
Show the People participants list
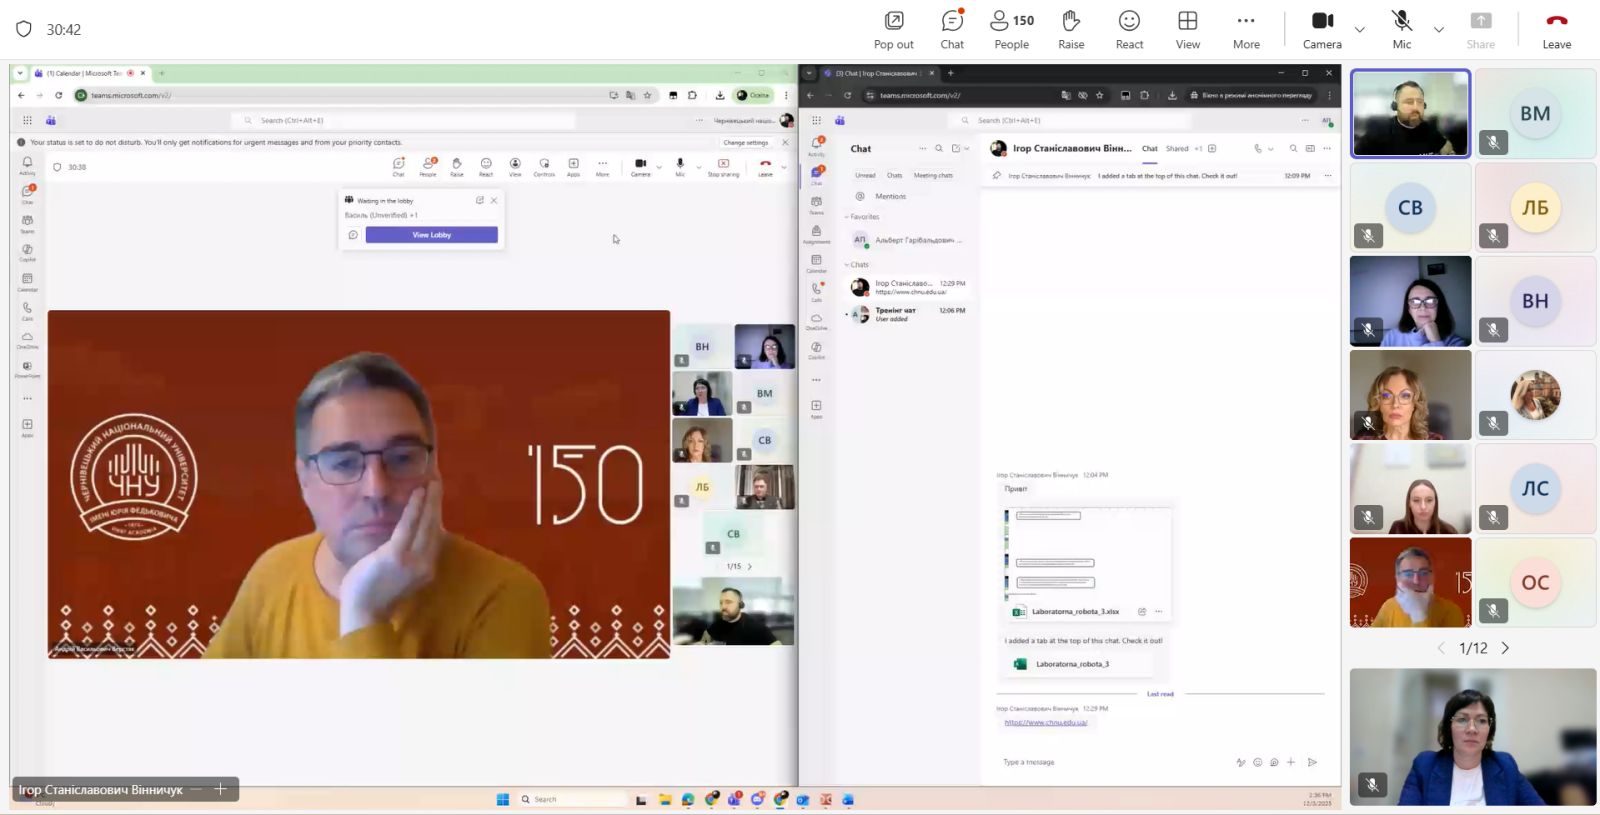[1011, 30]
